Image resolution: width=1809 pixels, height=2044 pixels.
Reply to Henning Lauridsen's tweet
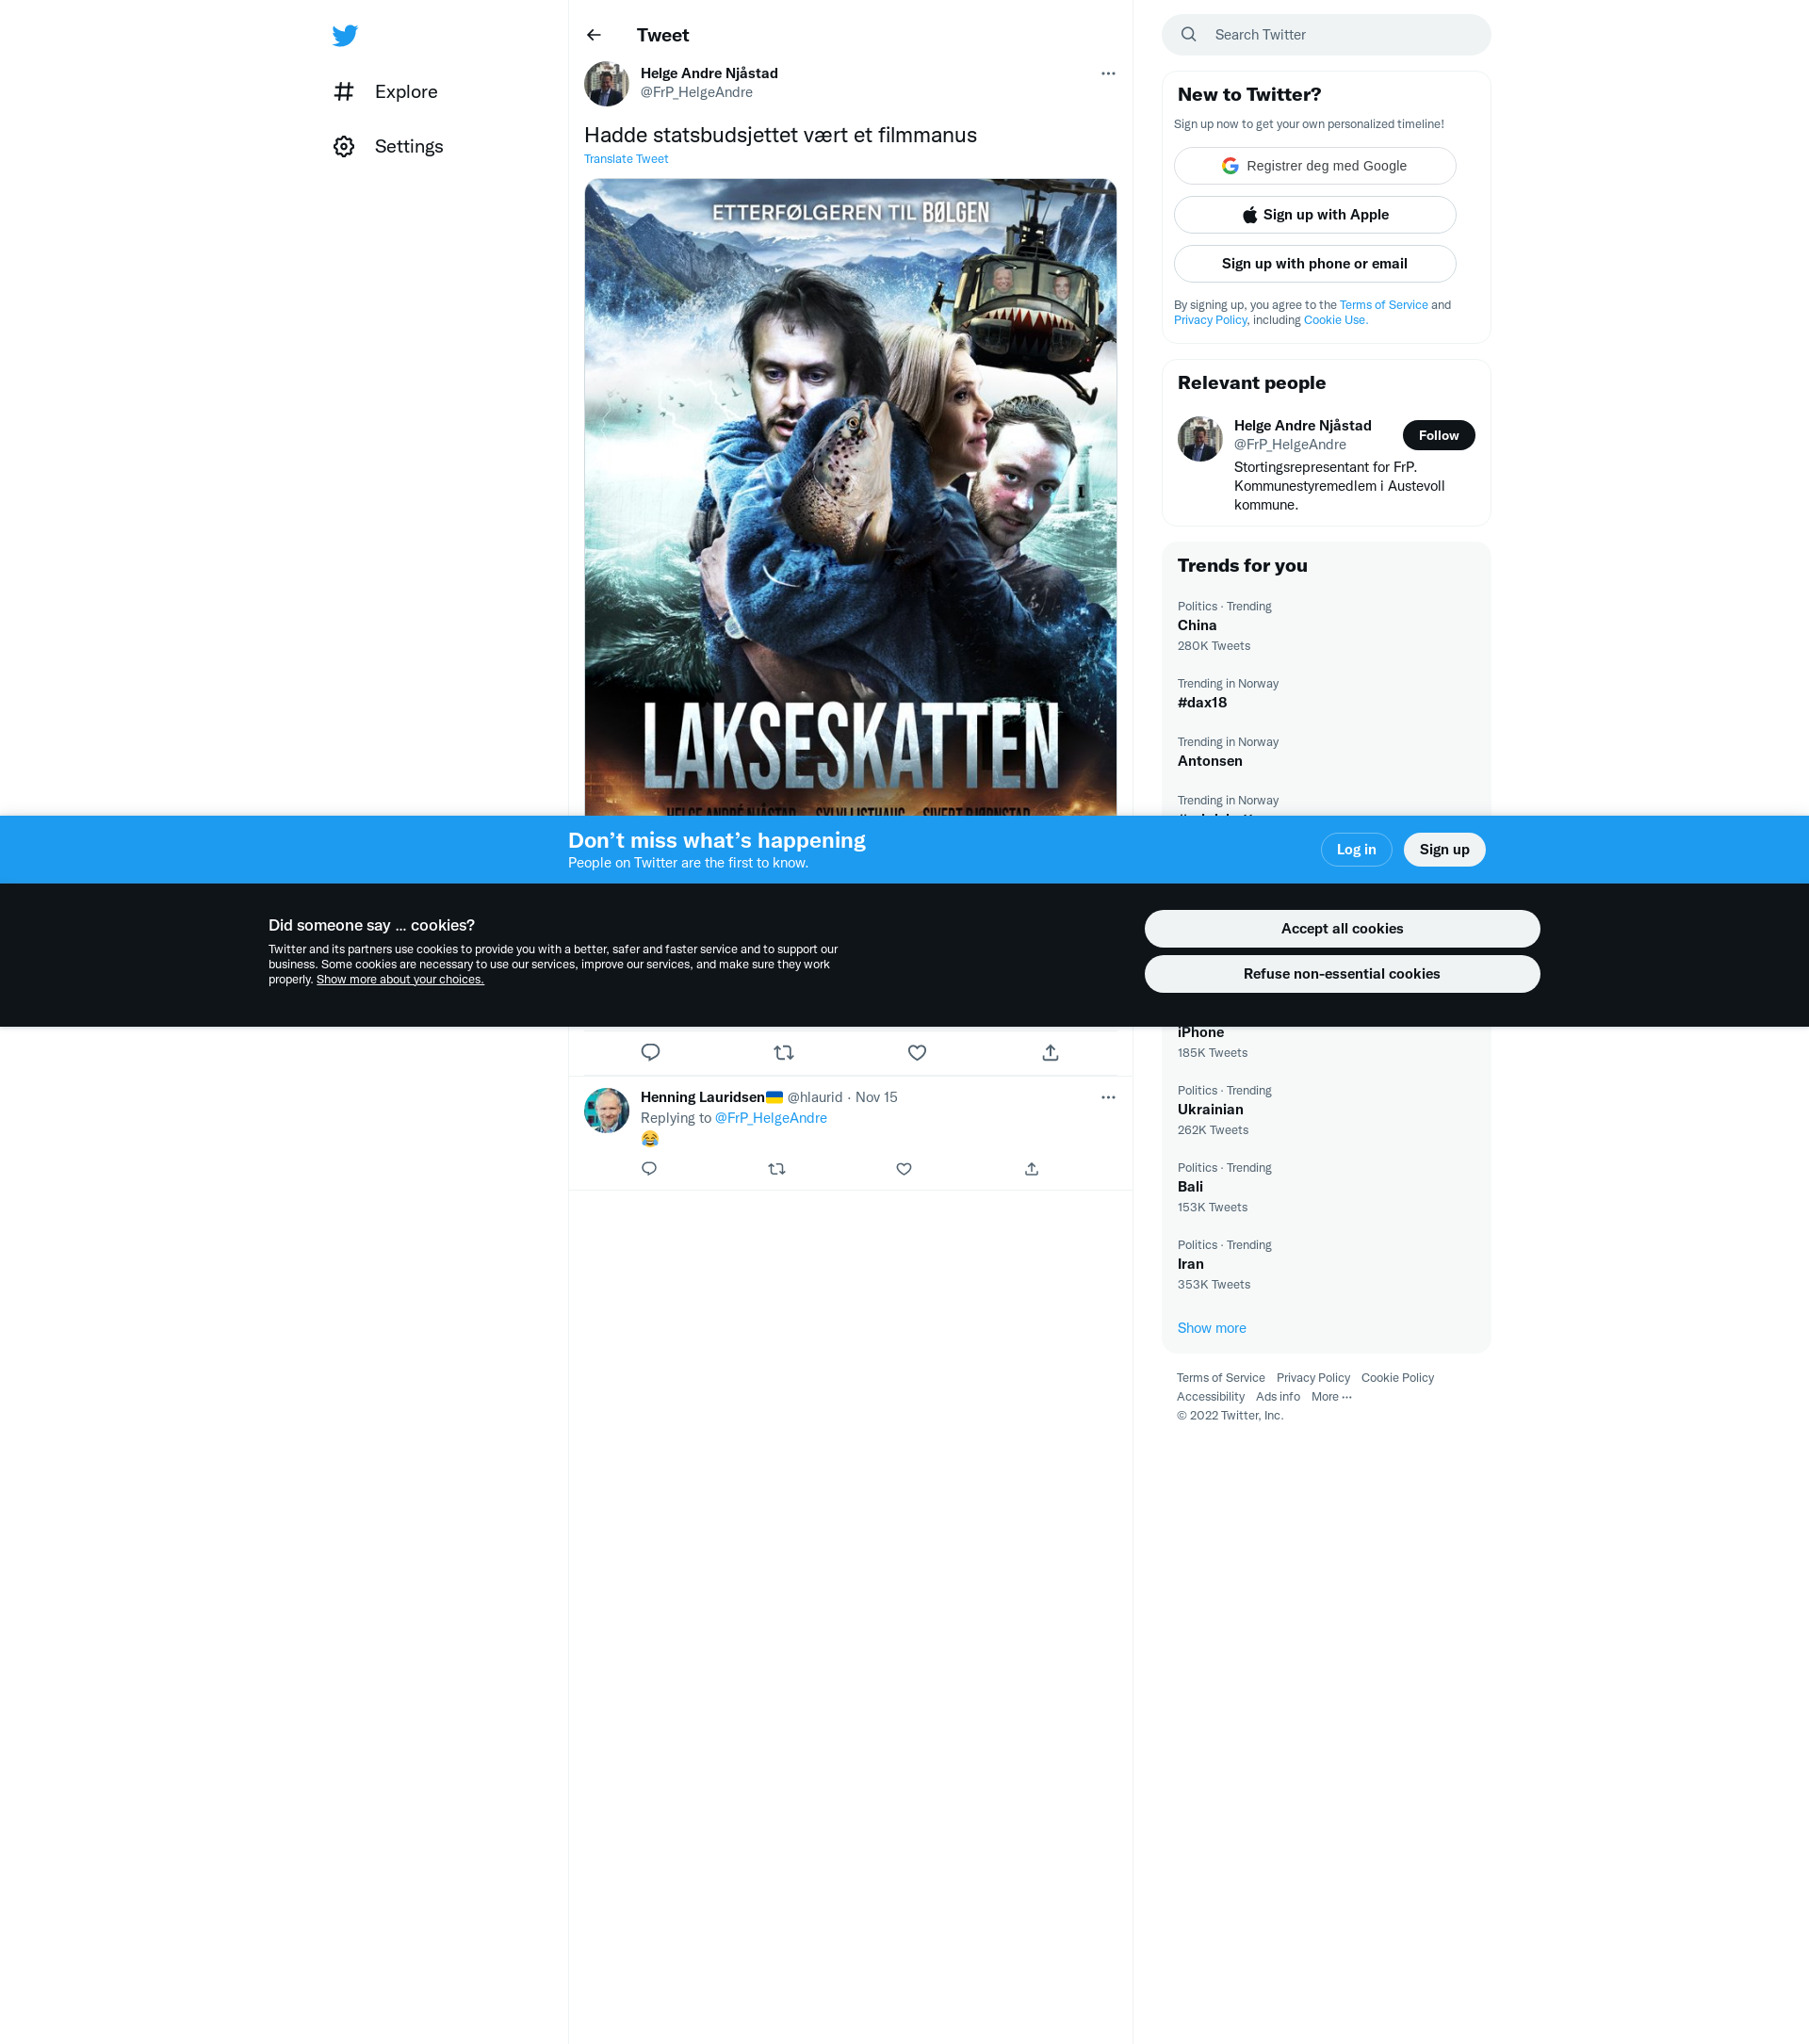[649, 1169]
